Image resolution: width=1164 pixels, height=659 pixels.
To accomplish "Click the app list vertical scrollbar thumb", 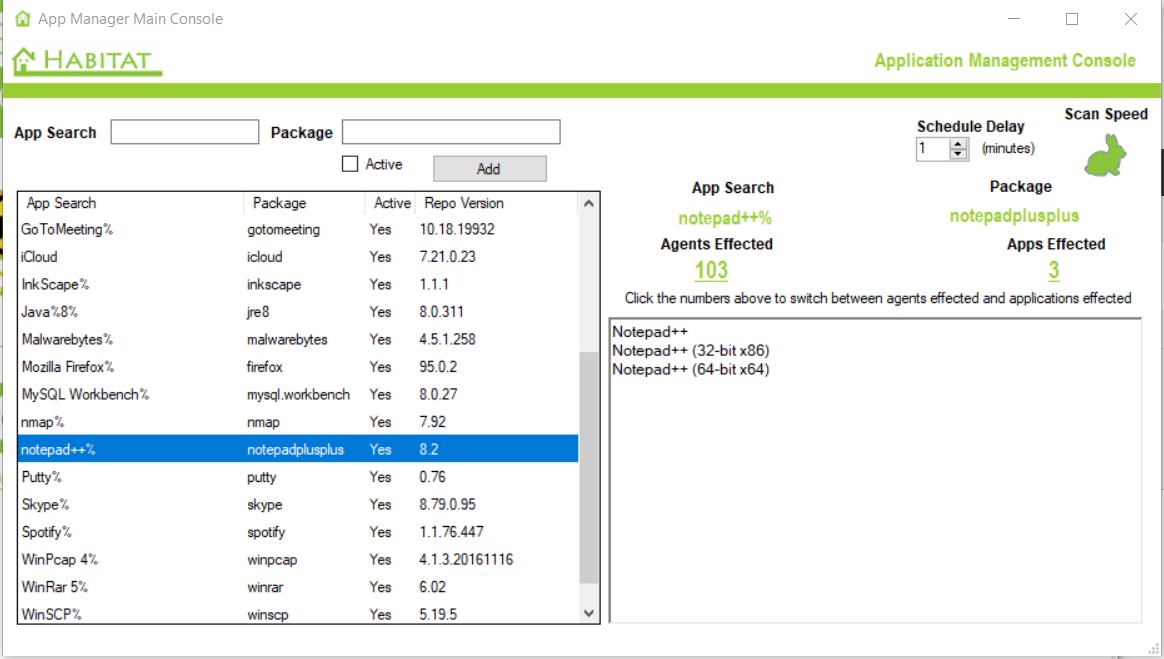I will 589,468.
